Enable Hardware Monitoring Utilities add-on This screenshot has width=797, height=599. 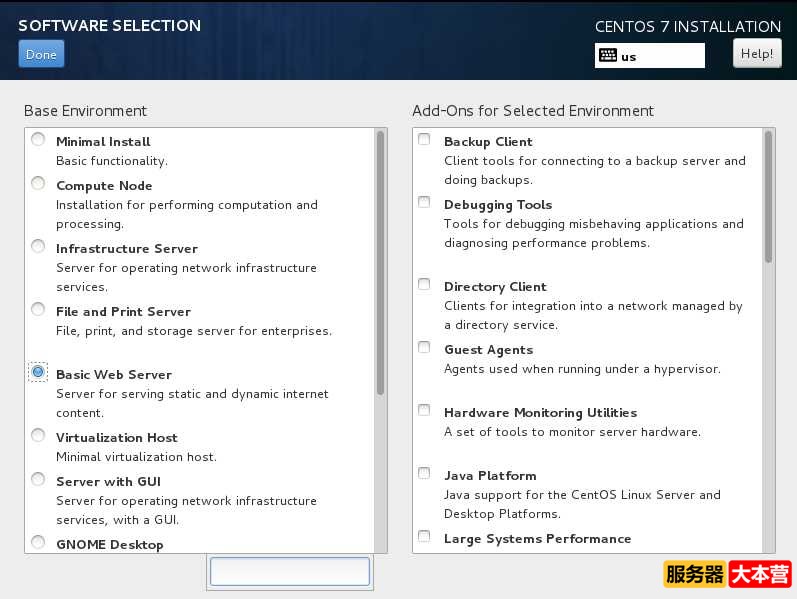[x=424, y=410]
